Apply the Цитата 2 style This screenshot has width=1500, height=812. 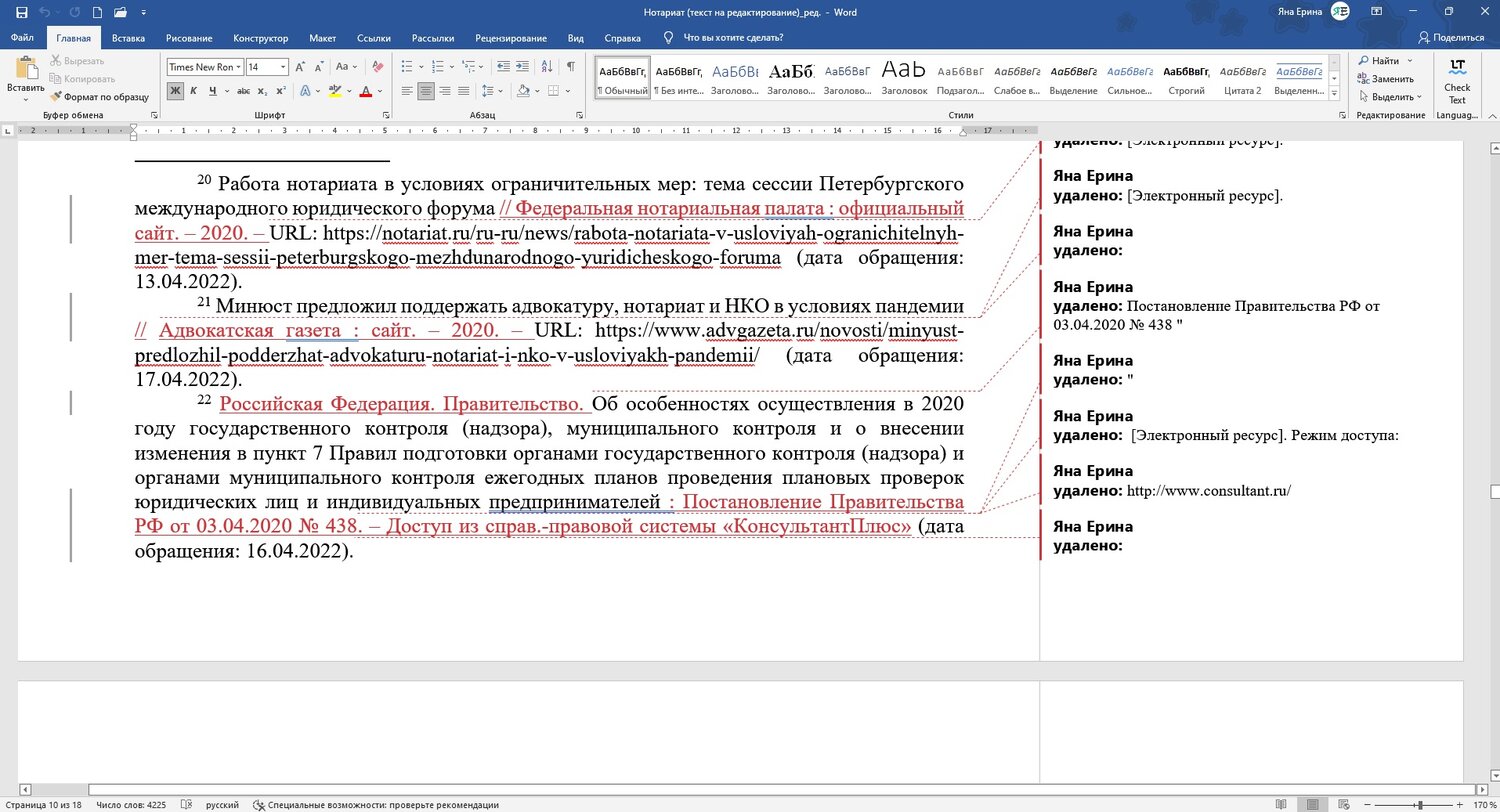[x=1243, y=79]
